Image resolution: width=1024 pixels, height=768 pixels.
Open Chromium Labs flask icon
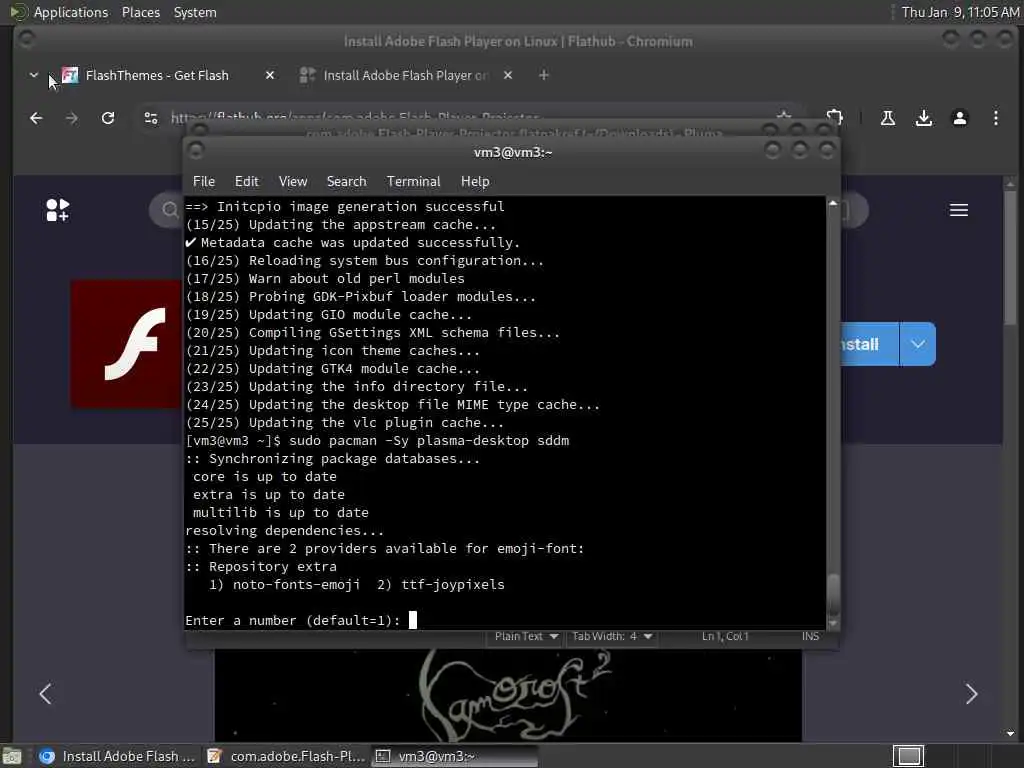click(888, 118)
